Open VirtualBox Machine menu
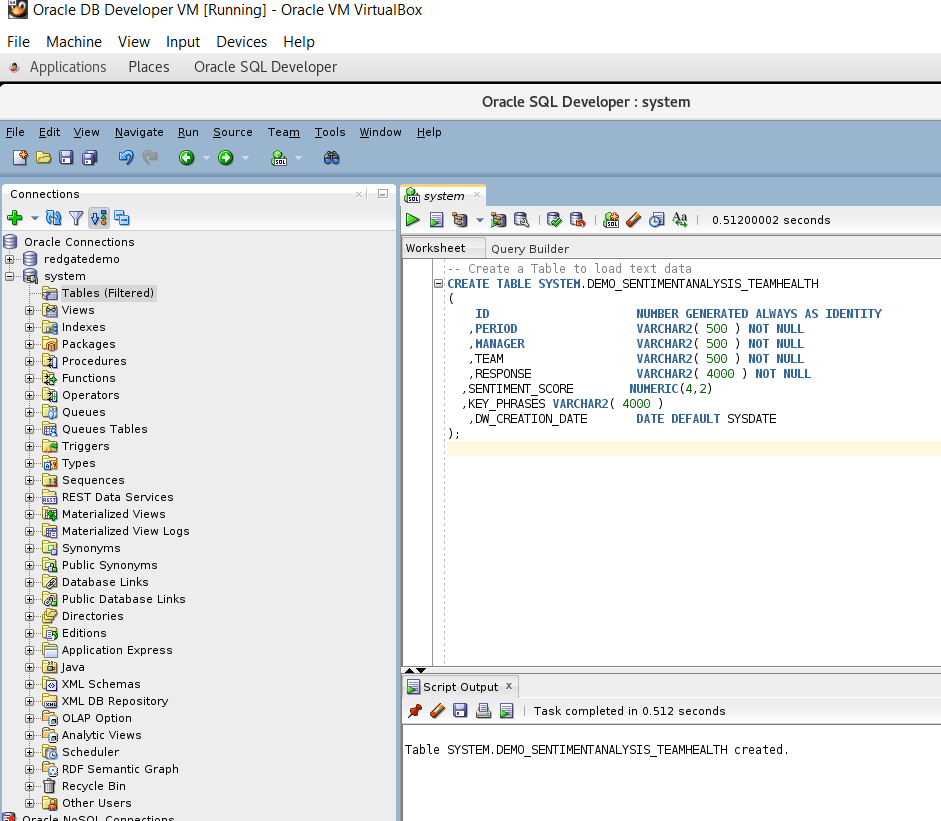941x821 pixels. click(74, 42)
